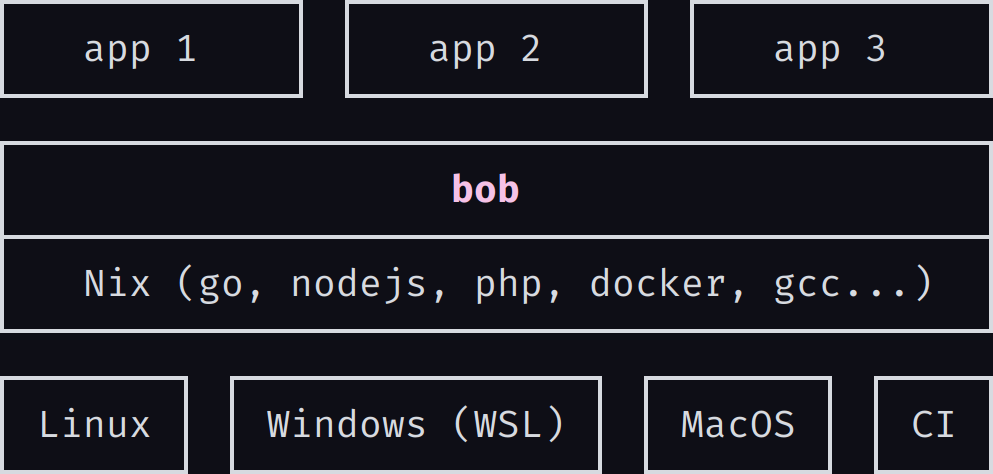Click the app 1 box
Image resolution: width=993 pixels, height=474 pixels.
151,49
